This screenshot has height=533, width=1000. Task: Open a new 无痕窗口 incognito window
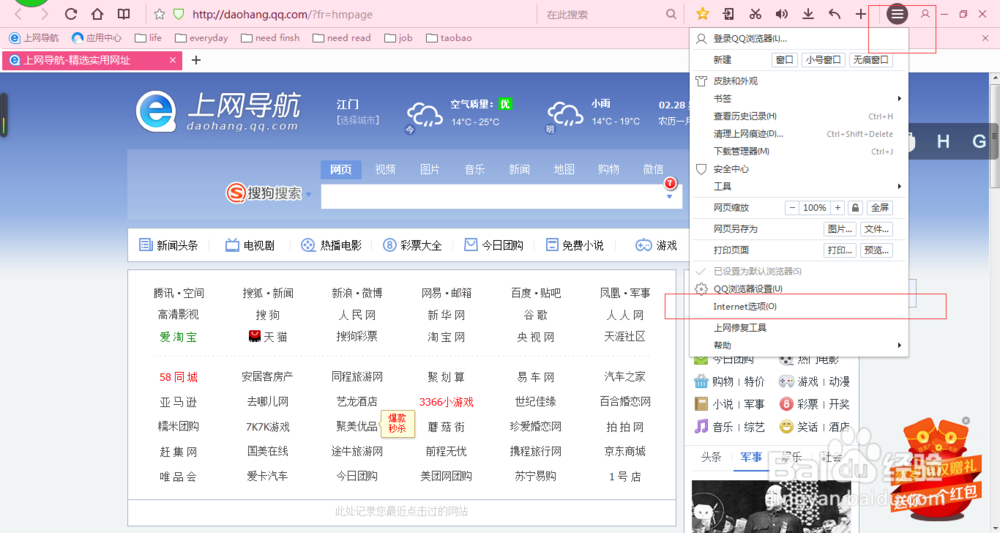(x=871, y=60)
